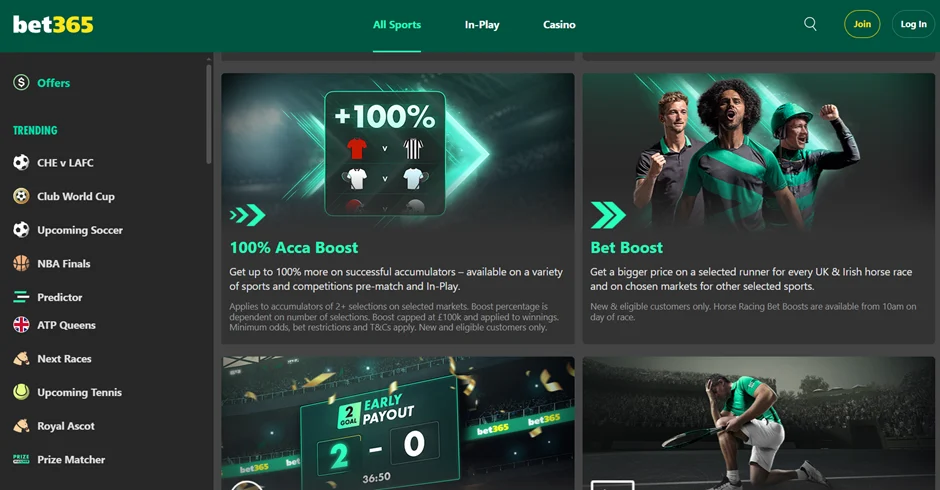Open the Next Races horse icon
This screenshot has height=490, width=940.
tap(21, 359)
